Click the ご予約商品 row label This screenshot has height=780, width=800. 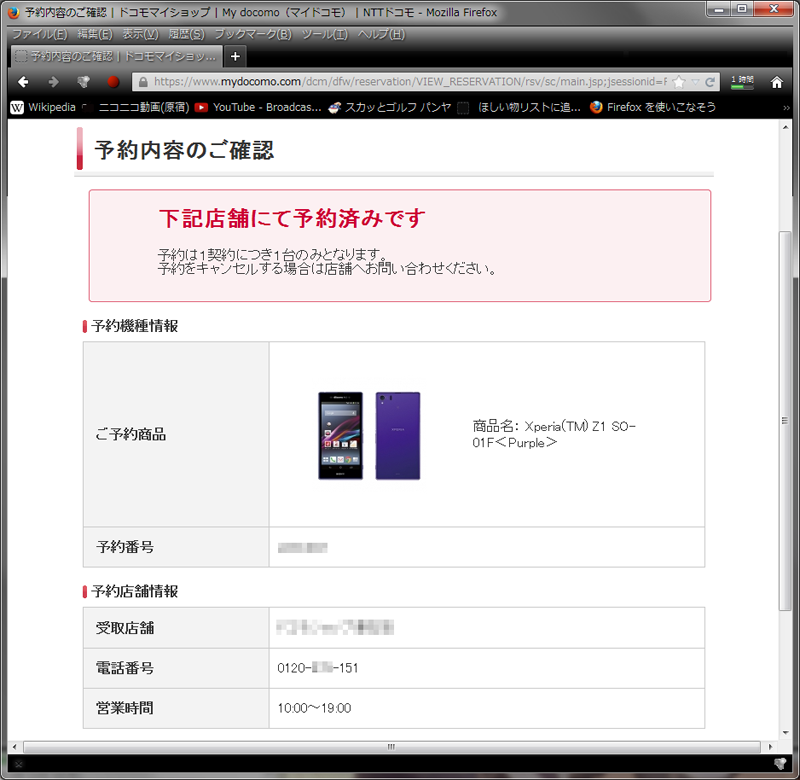[x=131, y=434]
